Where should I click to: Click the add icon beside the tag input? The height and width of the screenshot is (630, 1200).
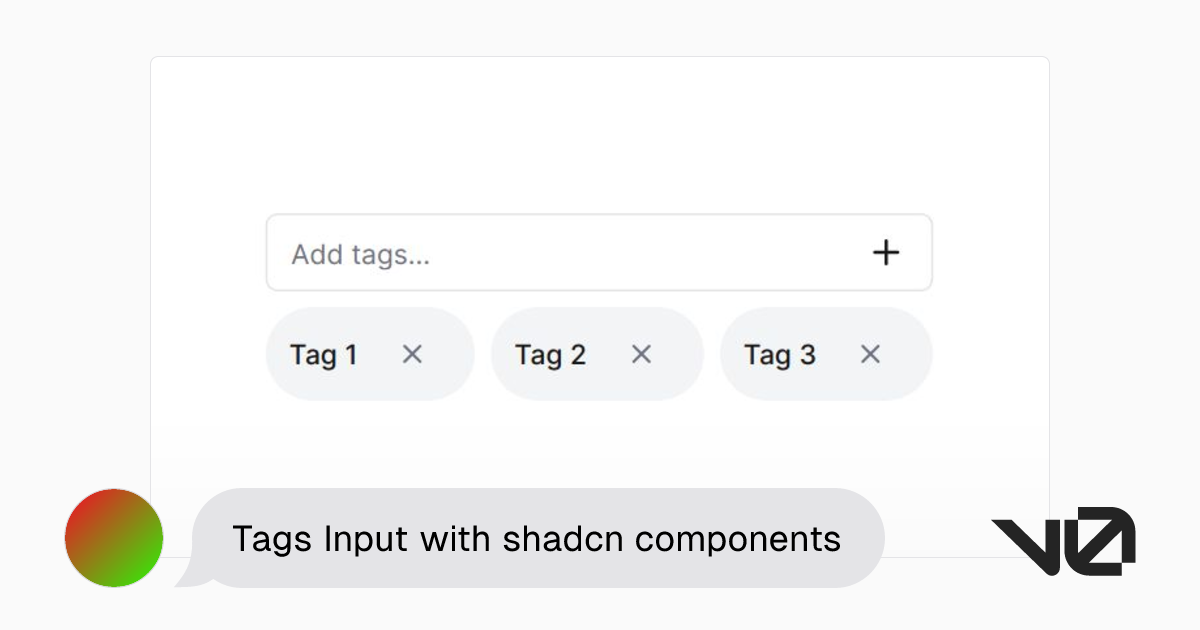[886, 253]
